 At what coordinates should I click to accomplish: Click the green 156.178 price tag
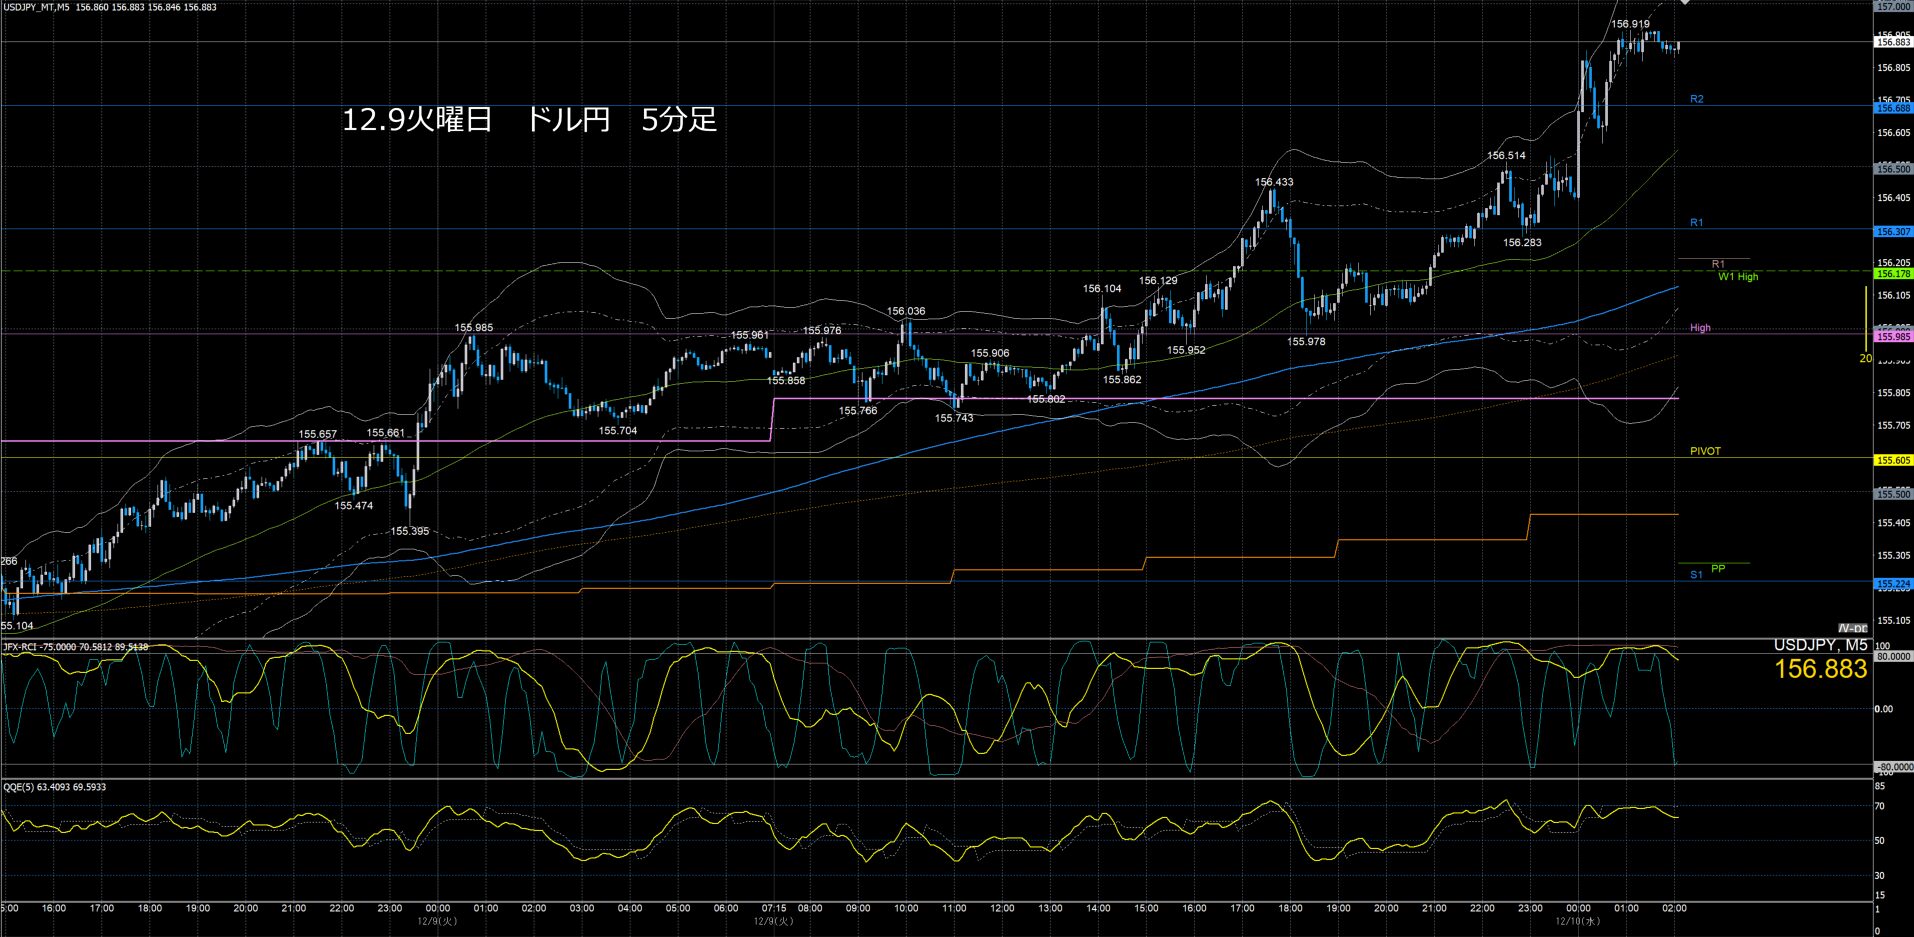[1893, 274]
